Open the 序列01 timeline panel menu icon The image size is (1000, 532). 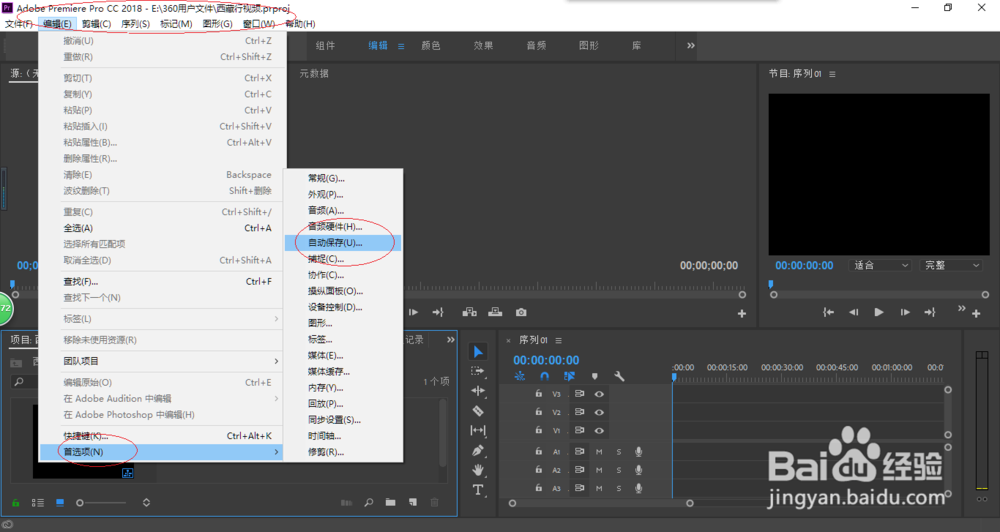pyautogui.click(x=559, y=341)
